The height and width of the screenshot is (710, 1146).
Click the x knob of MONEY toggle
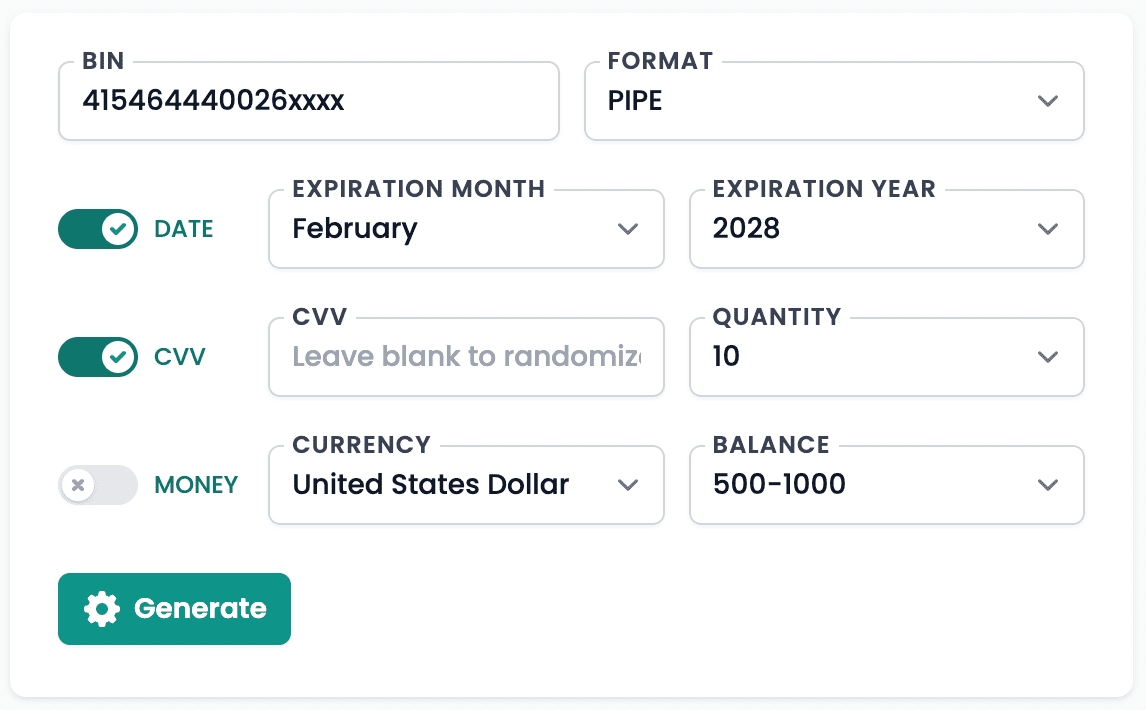pos(78,485)
